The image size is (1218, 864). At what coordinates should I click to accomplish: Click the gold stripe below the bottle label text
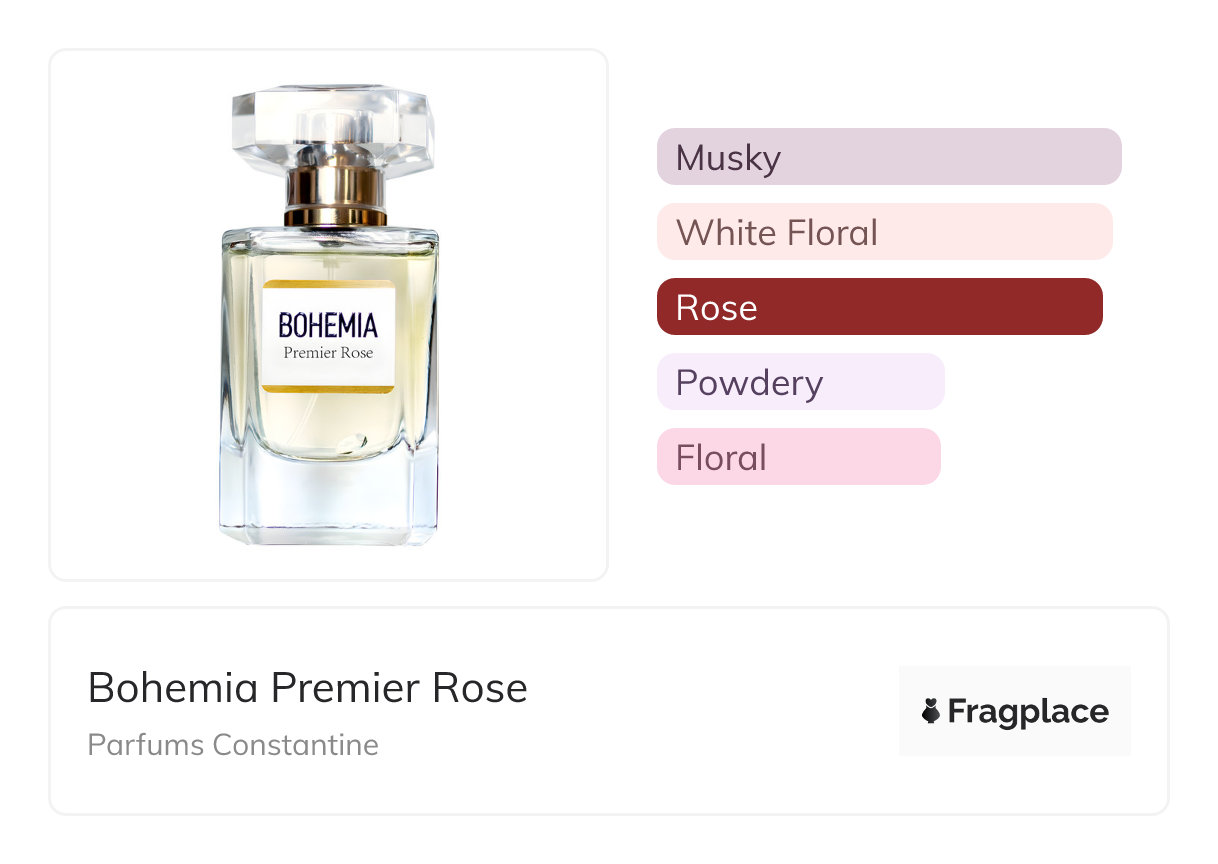(x=328, y=387)
